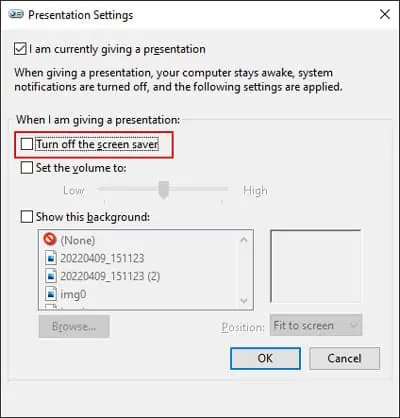Screen dimensions: 400x418
Task: Tick the Show this background checkbox
Action: 27,217
